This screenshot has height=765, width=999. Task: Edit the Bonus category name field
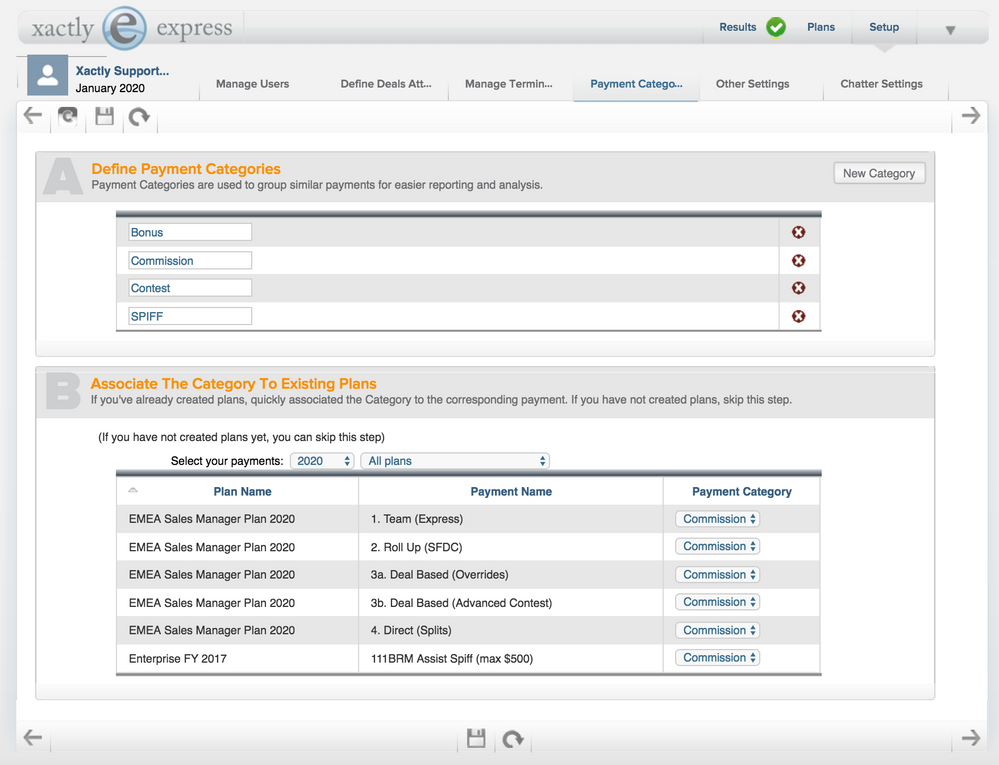tap(190, 232)
